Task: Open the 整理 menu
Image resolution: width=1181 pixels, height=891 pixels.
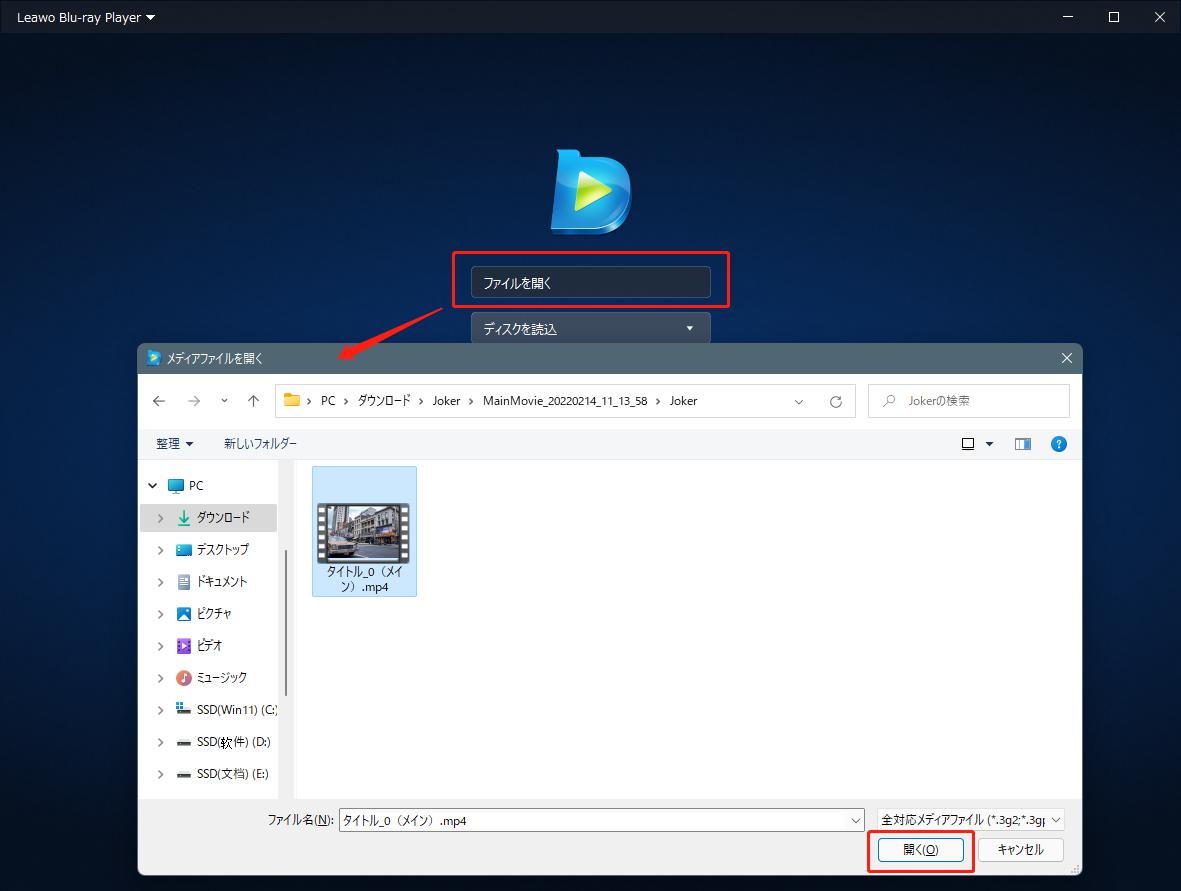Action: tap(174, 444)
